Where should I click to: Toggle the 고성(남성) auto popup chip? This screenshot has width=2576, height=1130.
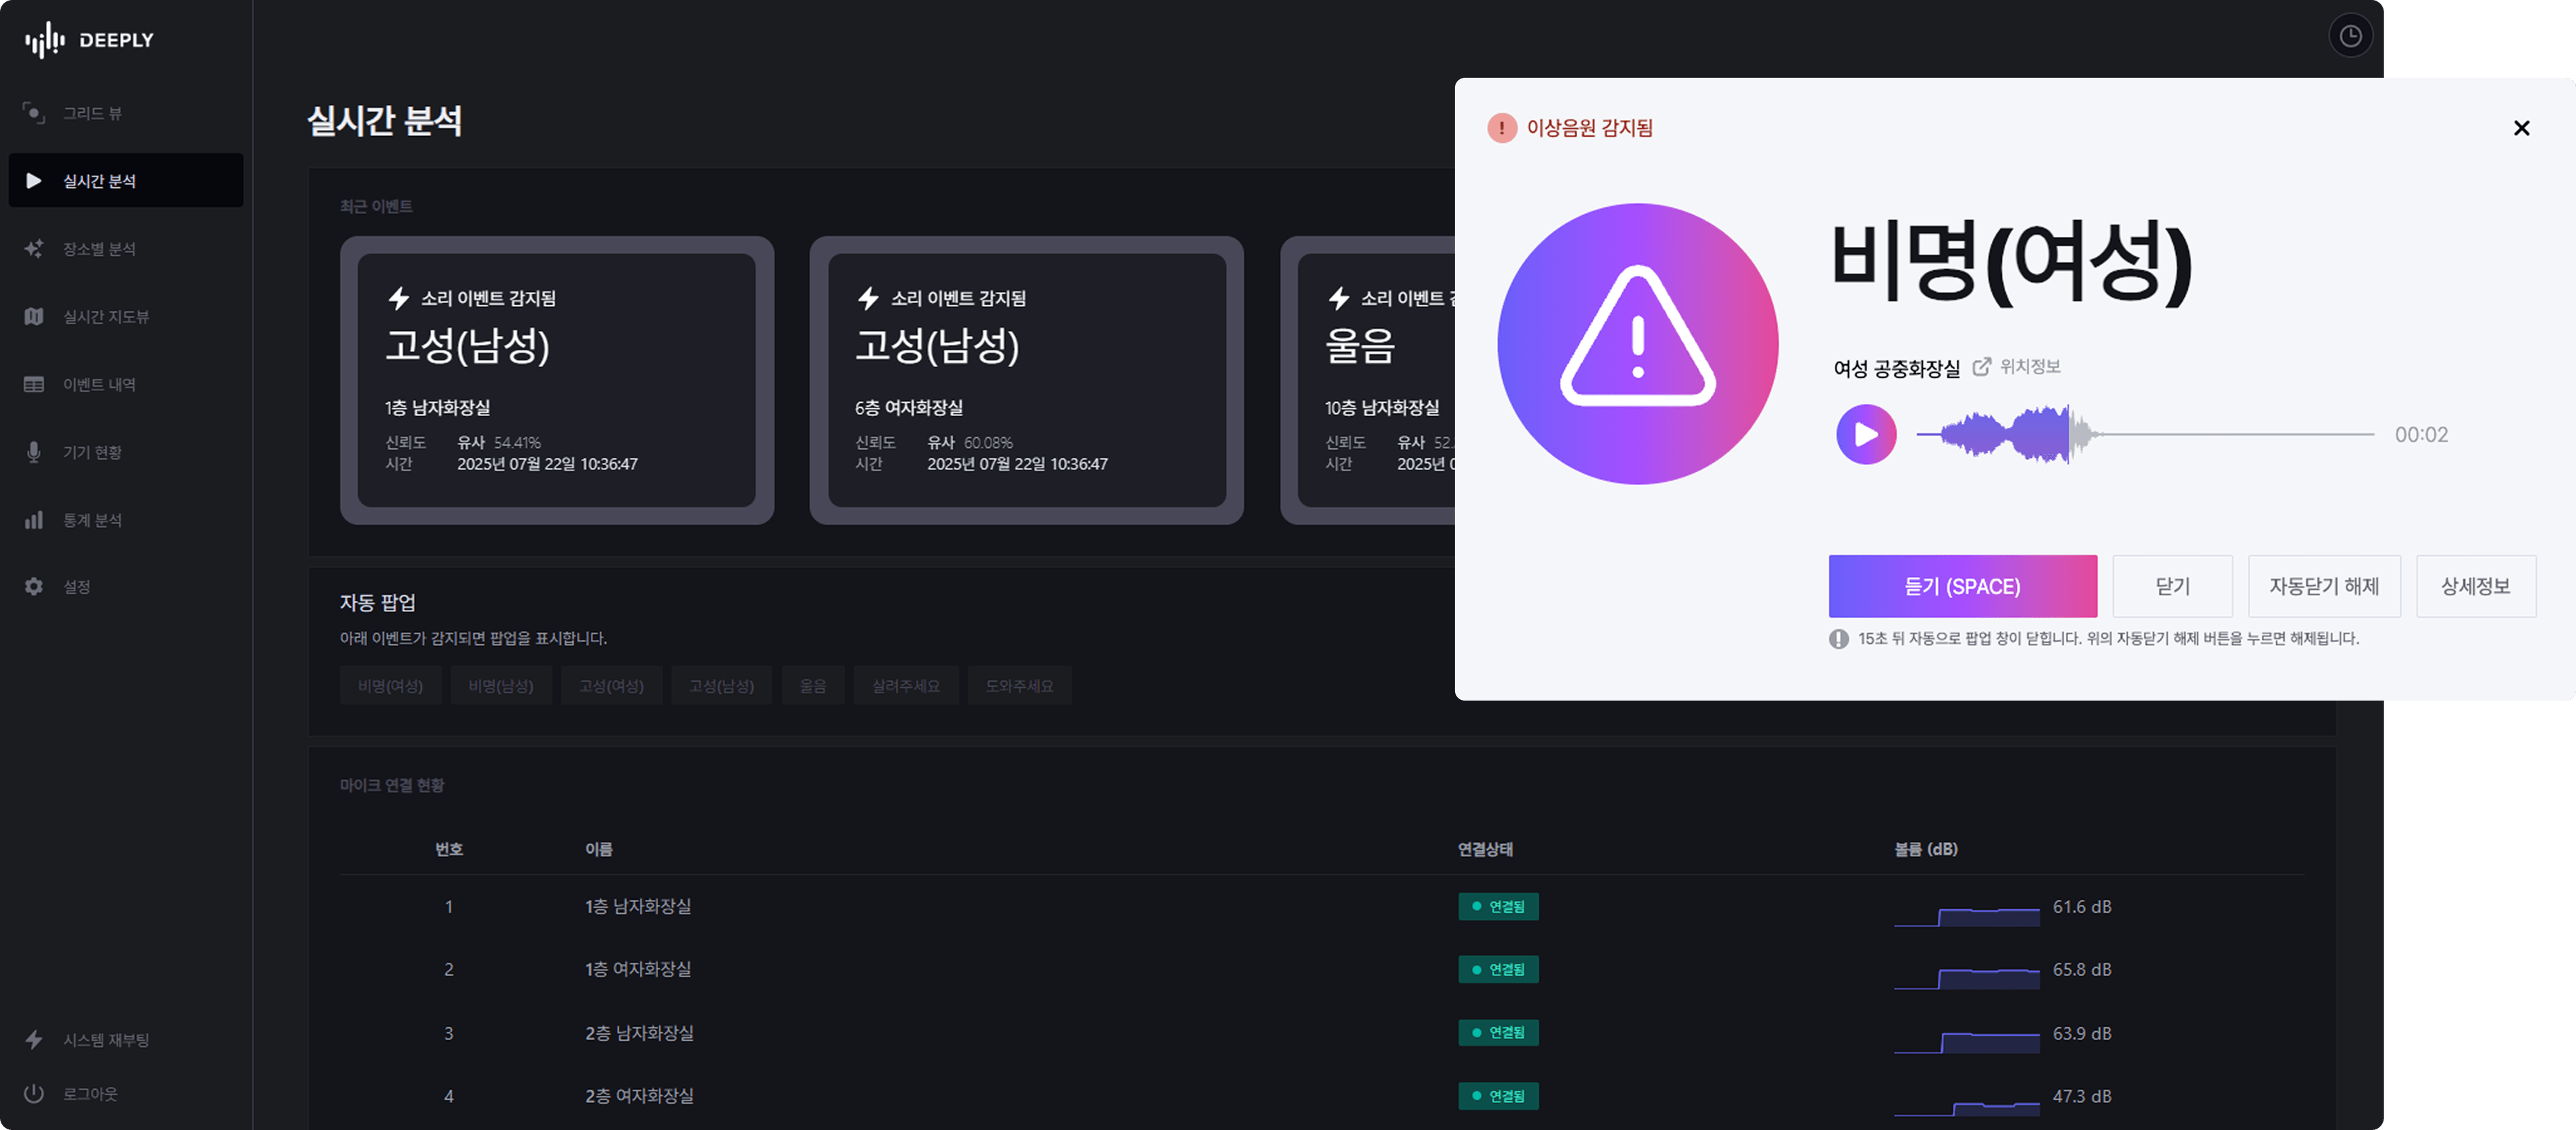point(721,686)
